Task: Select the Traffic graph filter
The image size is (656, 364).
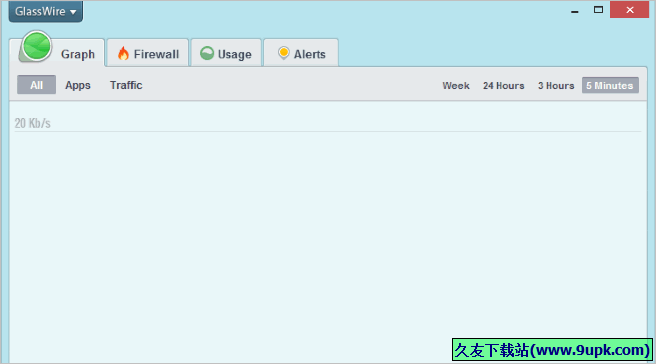Action: 126,85
